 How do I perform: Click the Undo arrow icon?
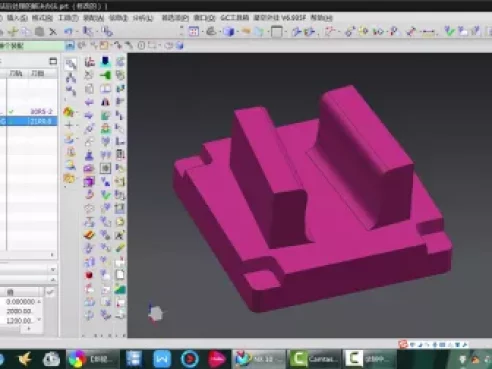click(68, 32)
